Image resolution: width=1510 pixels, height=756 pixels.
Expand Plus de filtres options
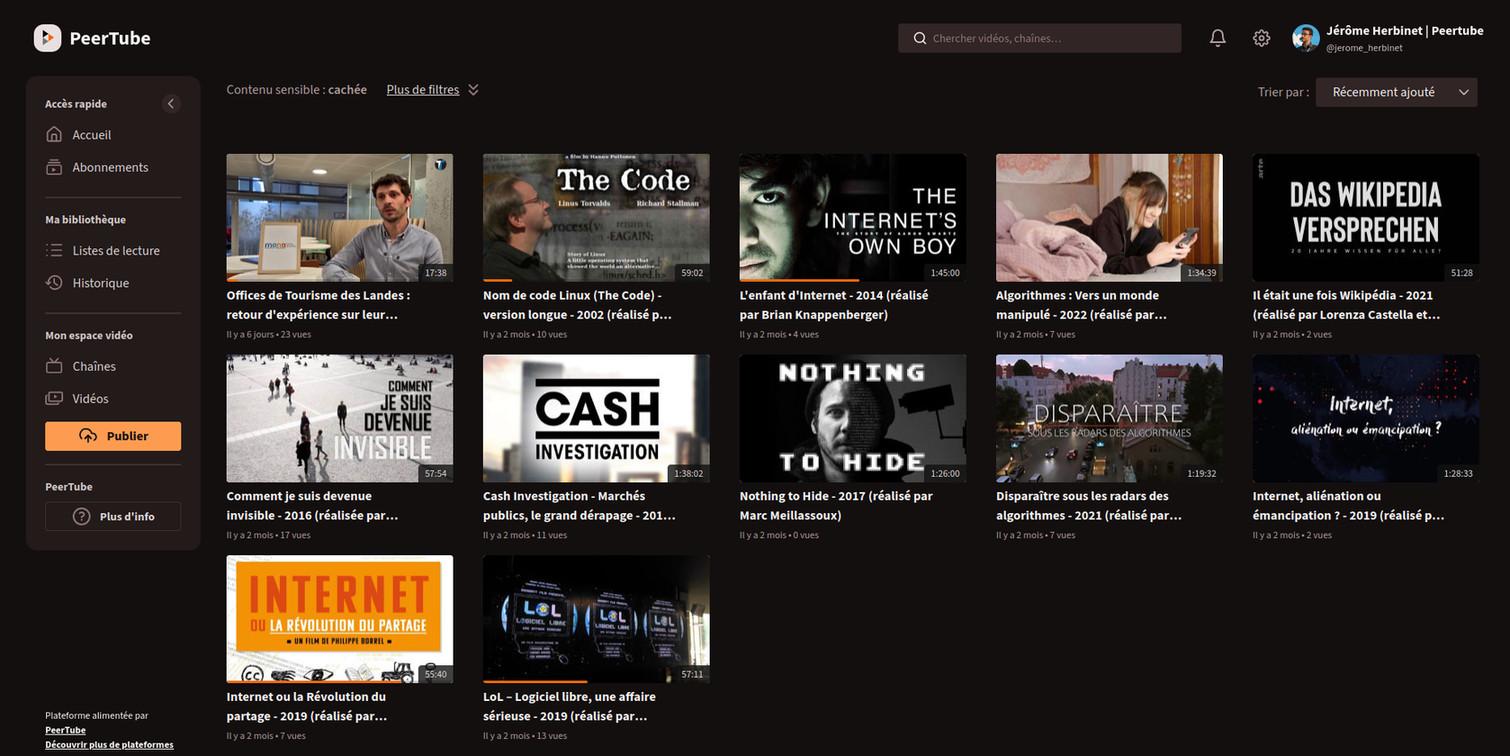pyautogui.click(x=432, y=90)
